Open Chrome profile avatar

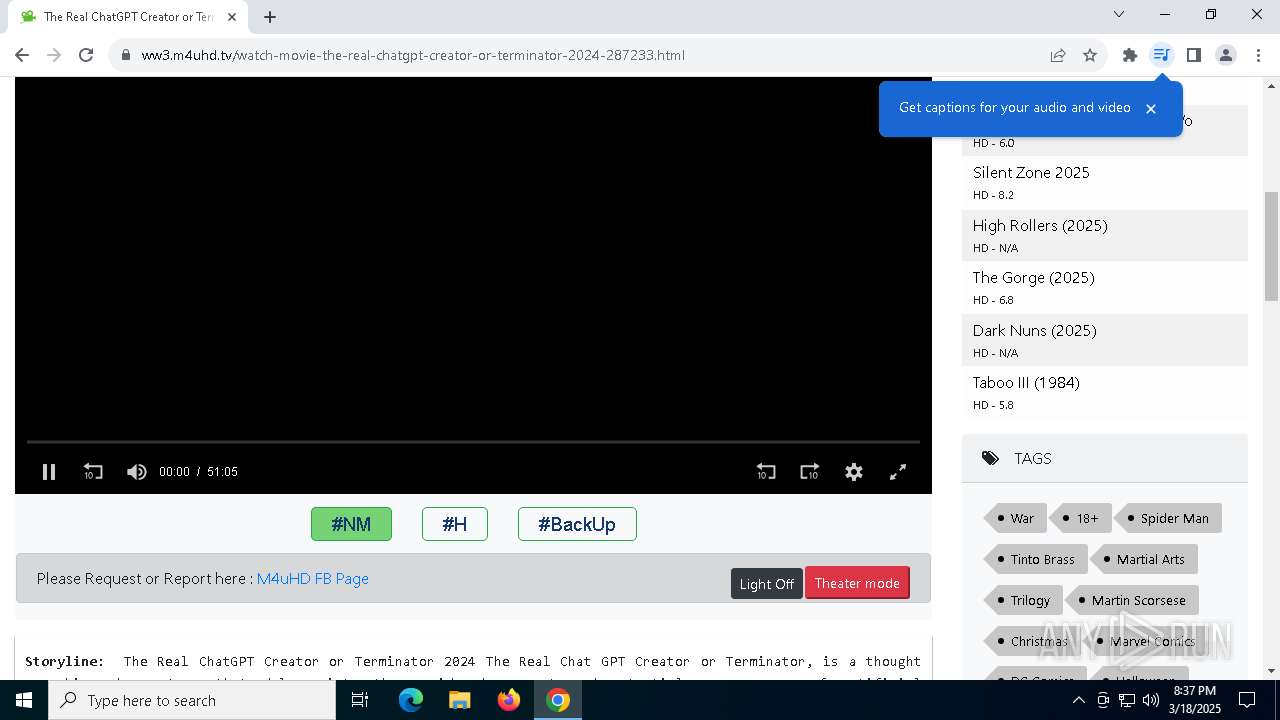[x=1226, y=55]
